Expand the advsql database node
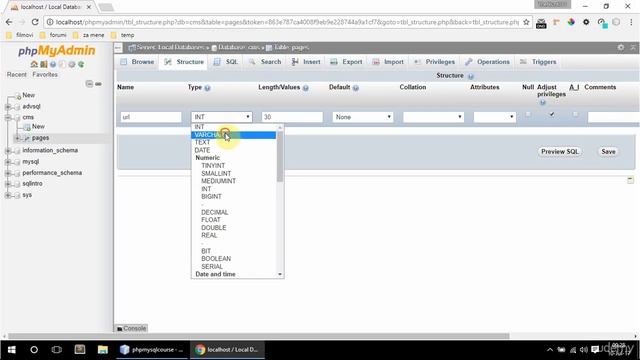The image size is (640, 360). point(8,107)
